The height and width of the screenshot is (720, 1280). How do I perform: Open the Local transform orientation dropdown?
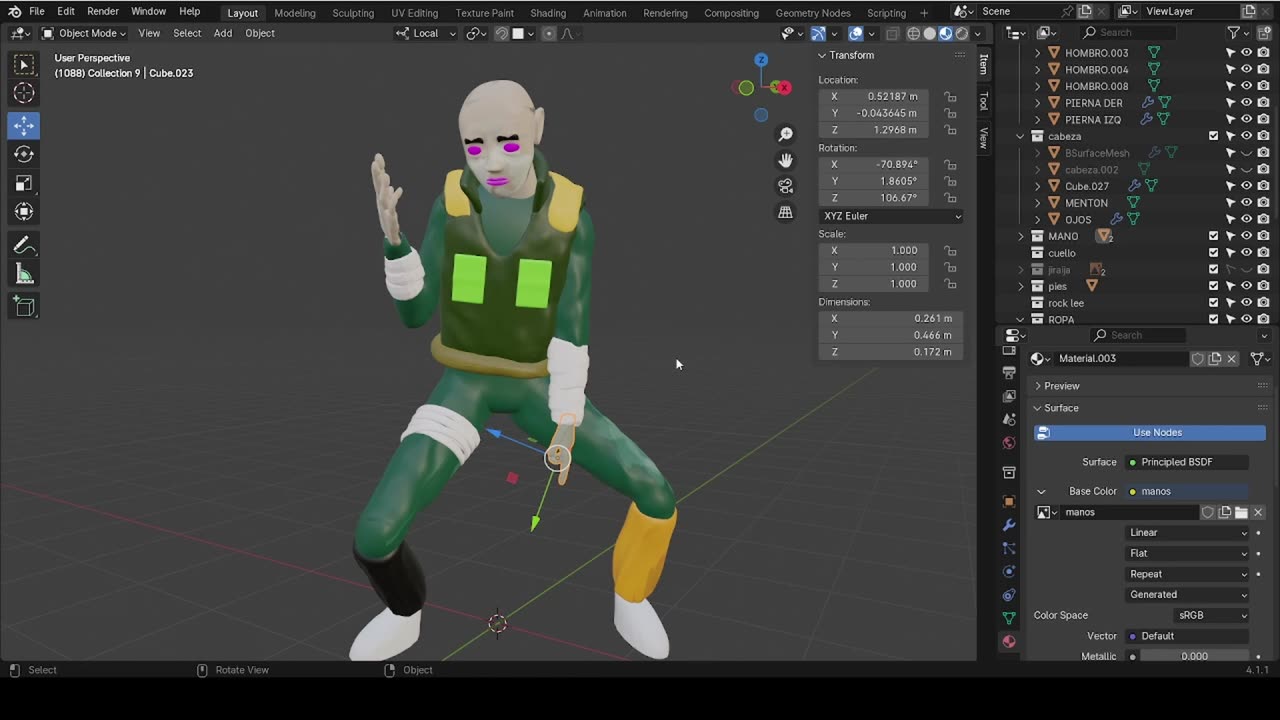coord(426,33)
